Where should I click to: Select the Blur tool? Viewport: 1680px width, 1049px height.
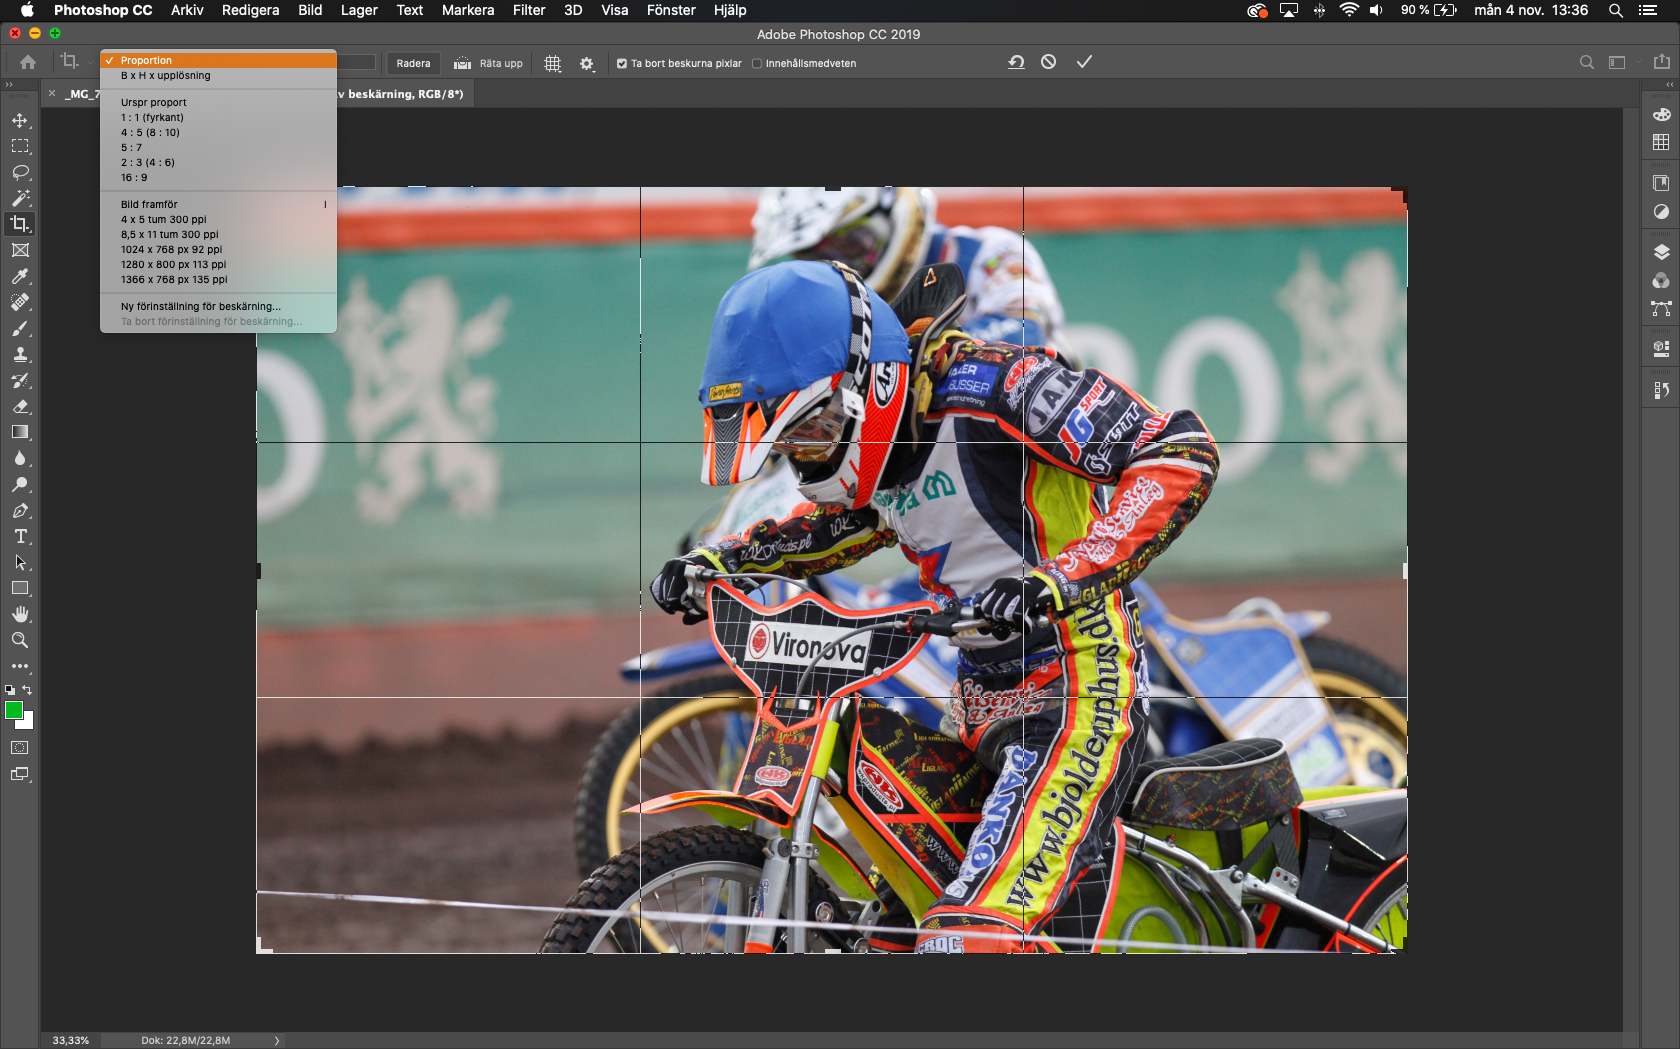[x=20, y=458]
